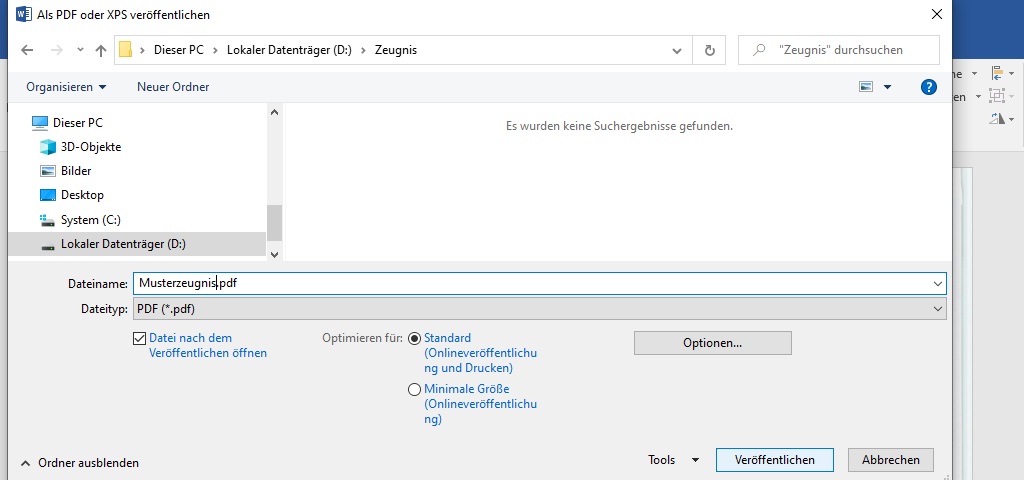Screen dimensions: 1024x480
Task: Click the change view icon
Action: tap(866, 87)
